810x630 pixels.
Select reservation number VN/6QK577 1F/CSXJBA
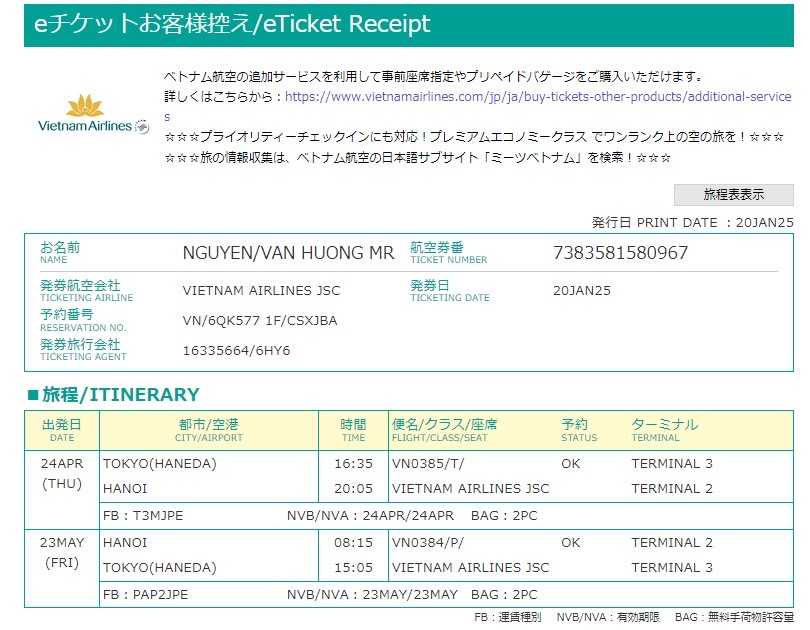point(260,320)
